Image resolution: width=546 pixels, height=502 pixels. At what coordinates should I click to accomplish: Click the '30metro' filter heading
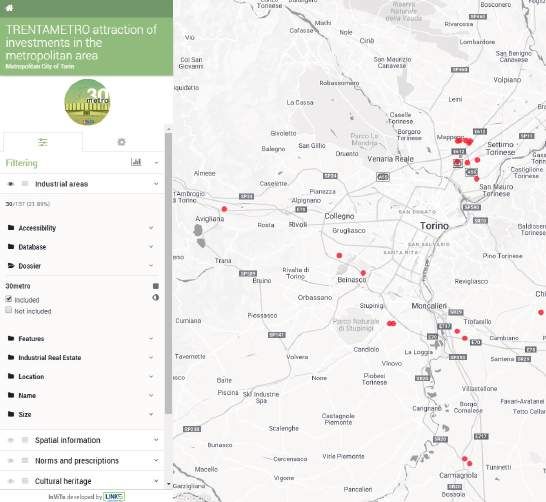click(18, 286)
